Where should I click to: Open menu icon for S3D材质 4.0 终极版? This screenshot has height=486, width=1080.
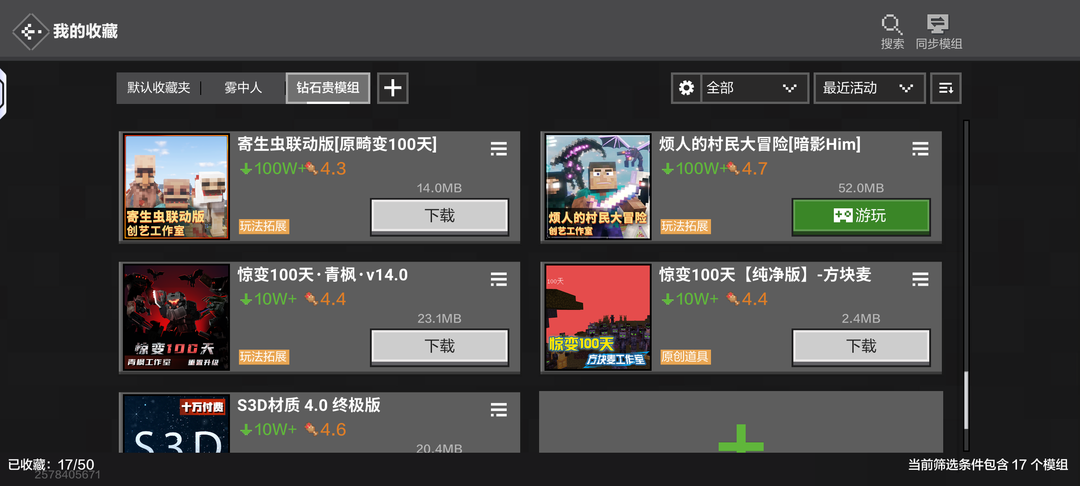tap(499, 410)
